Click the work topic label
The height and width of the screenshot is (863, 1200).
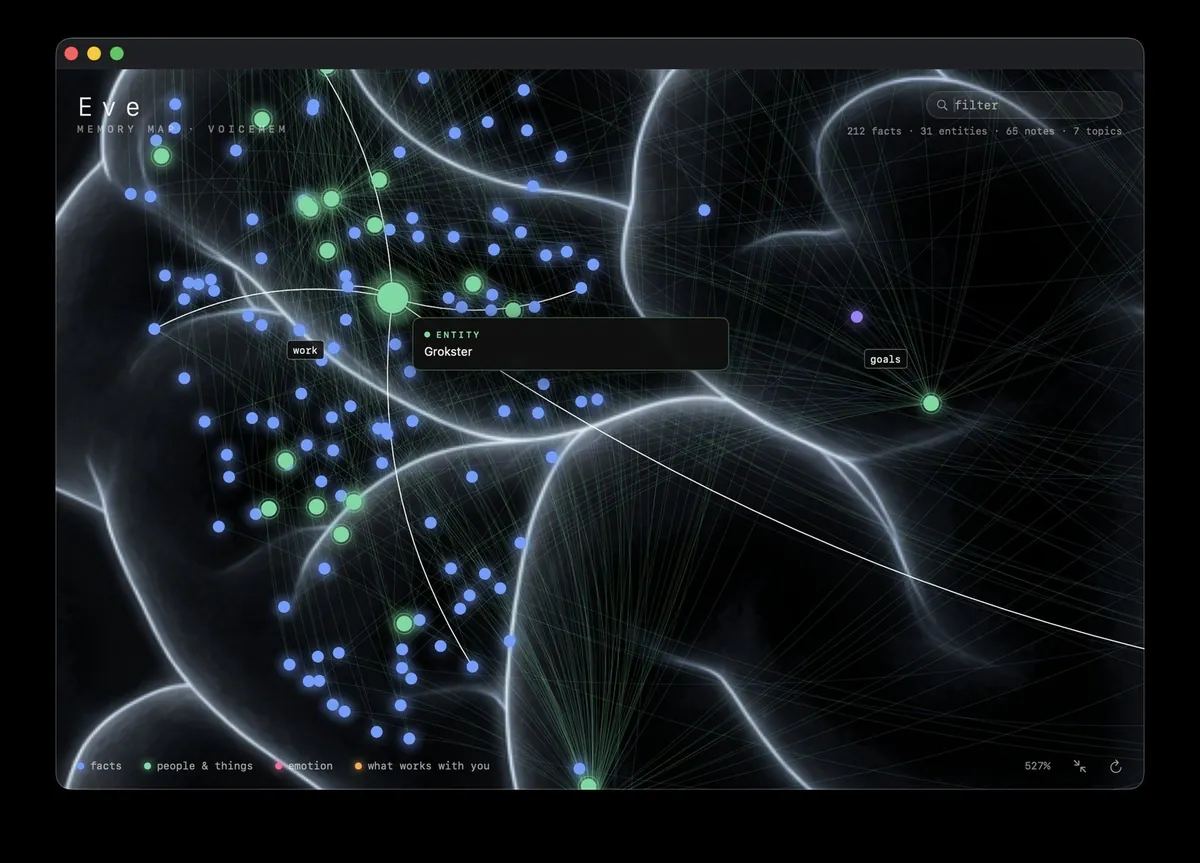pos(305,350)
